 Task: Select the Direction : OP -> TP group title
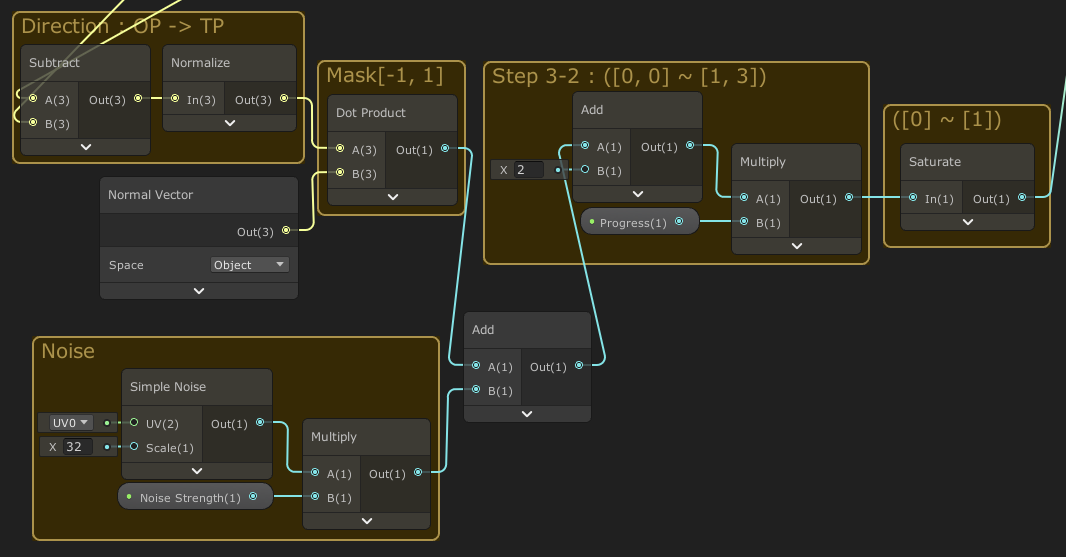pyautogui.click(x=122, y=26)
